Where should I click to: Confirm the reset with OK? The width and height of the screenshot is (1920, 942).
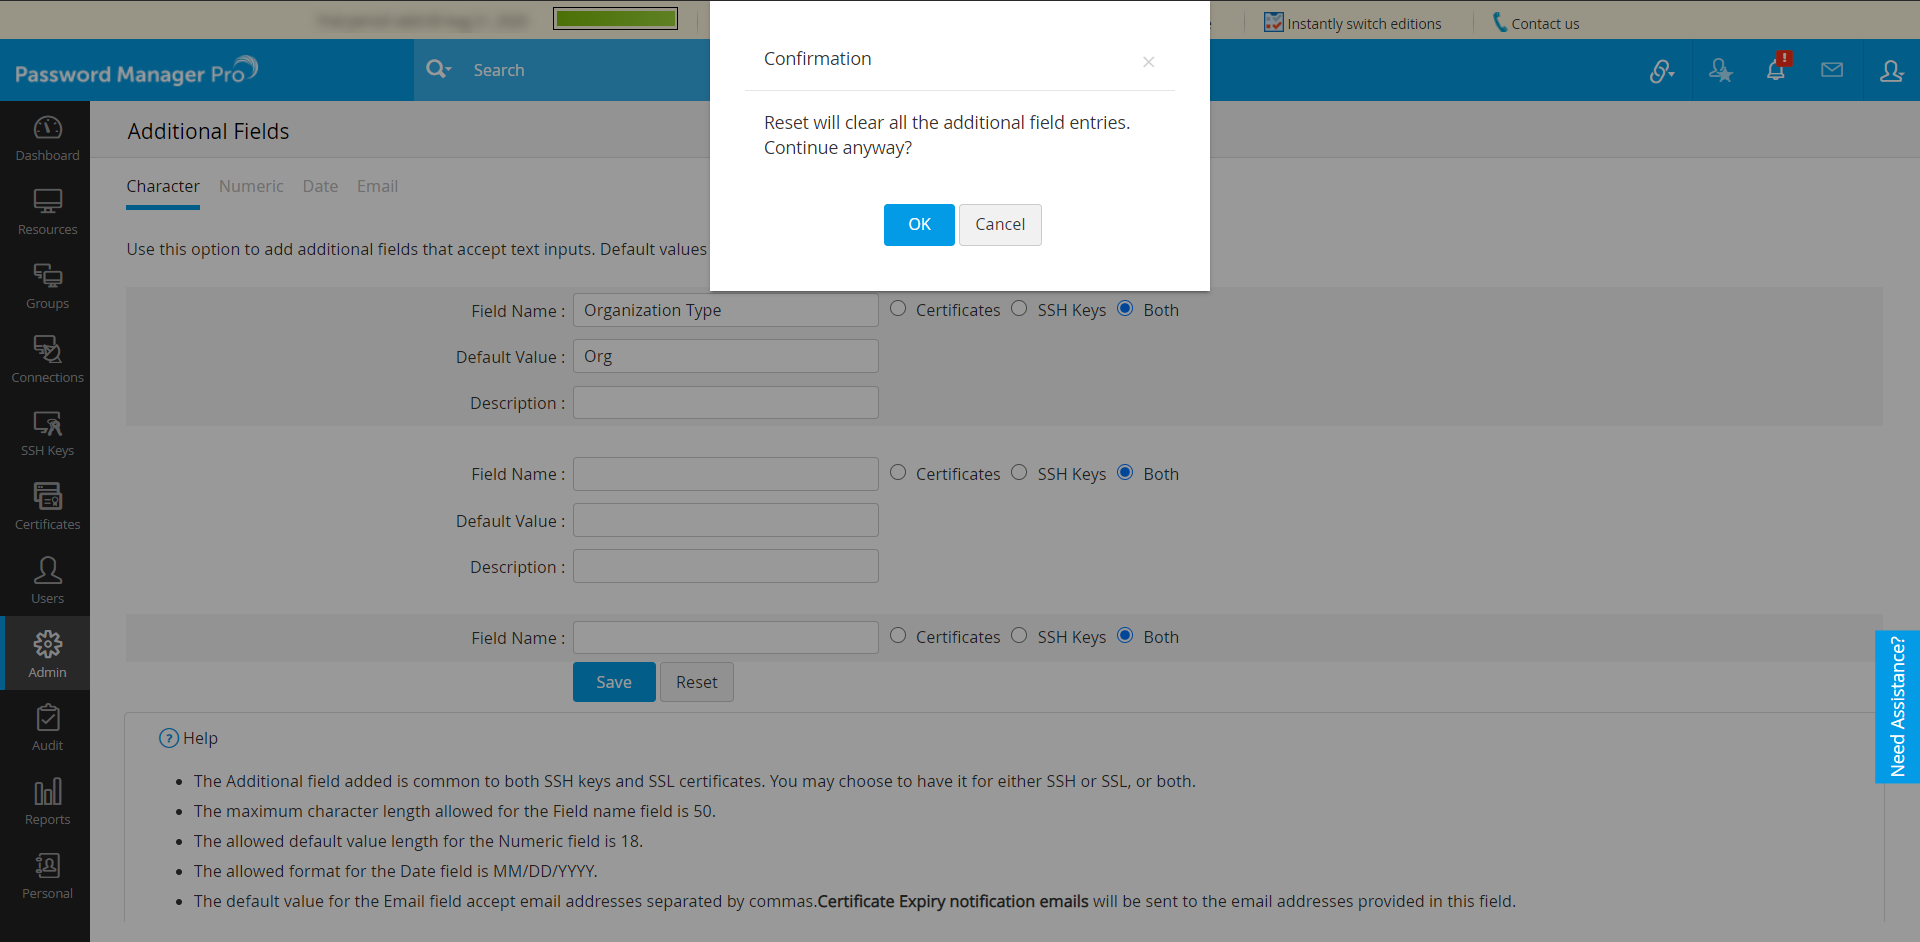918,225
